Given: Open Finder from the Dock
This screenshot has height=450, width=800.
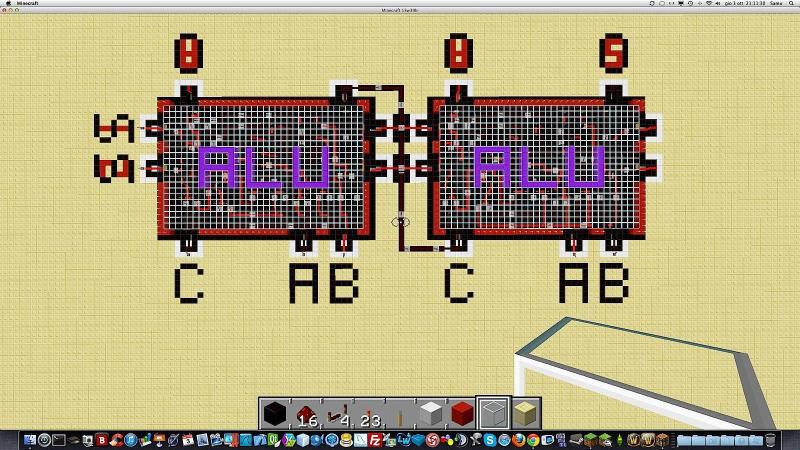Looking at the screenshot, I should [x=30, y=440].
